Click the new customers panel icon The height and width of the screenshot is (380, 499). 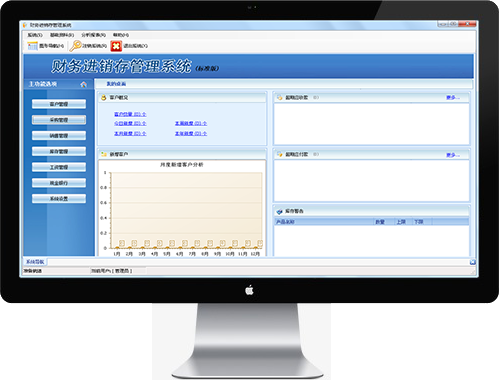[x=104, y=154]
